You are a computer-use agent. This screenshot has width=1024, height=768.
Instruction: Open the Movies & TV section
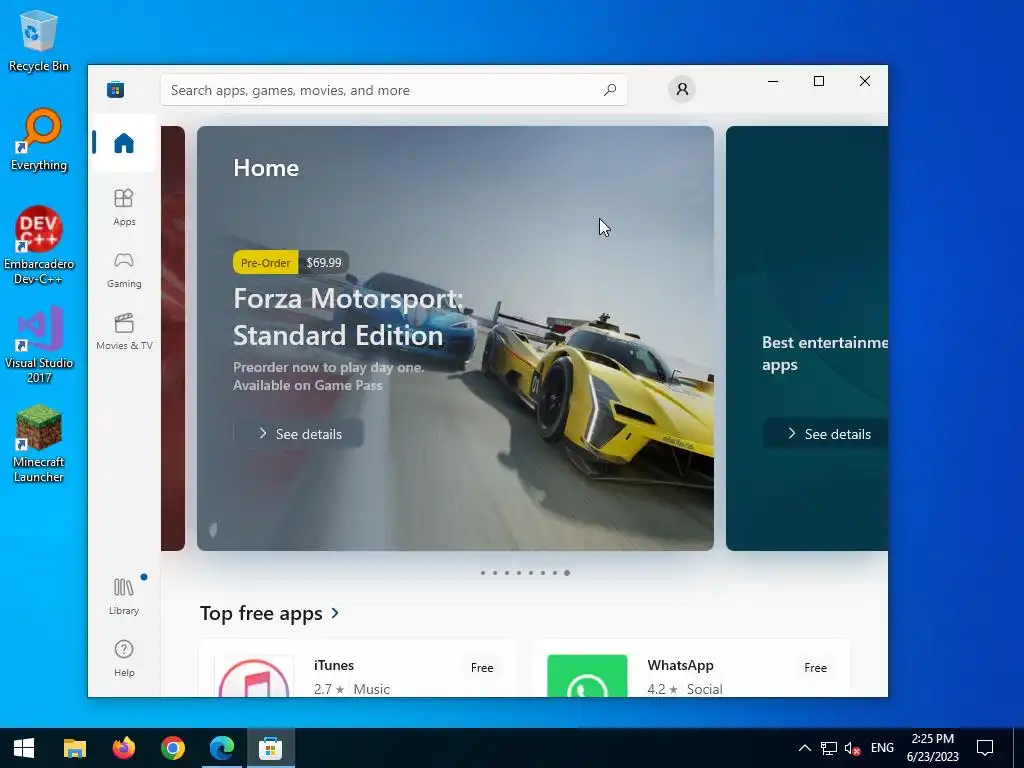[x=123, y=332]
